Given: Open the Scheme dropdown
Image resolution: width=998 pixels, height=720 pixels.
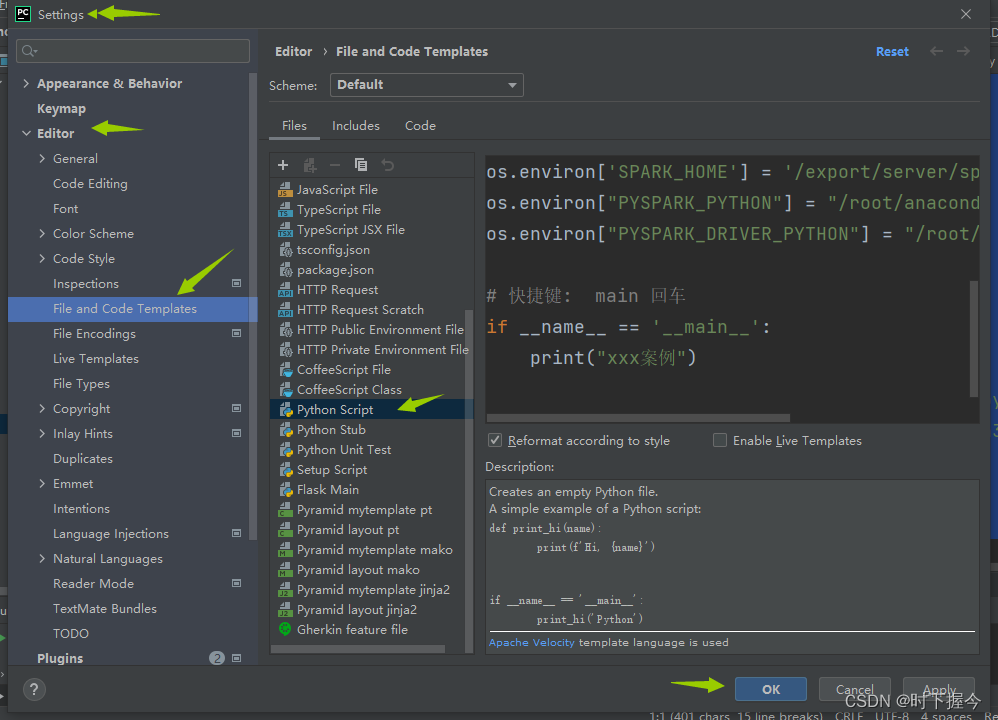Looking at the screenshot, I should 426,85.
